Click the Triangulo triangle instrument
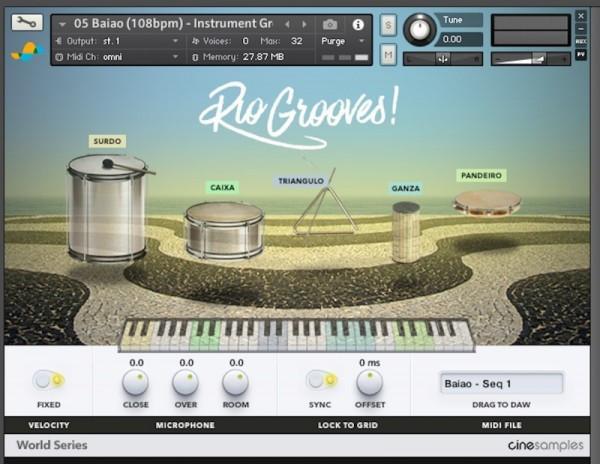 (x=325, y=207)
